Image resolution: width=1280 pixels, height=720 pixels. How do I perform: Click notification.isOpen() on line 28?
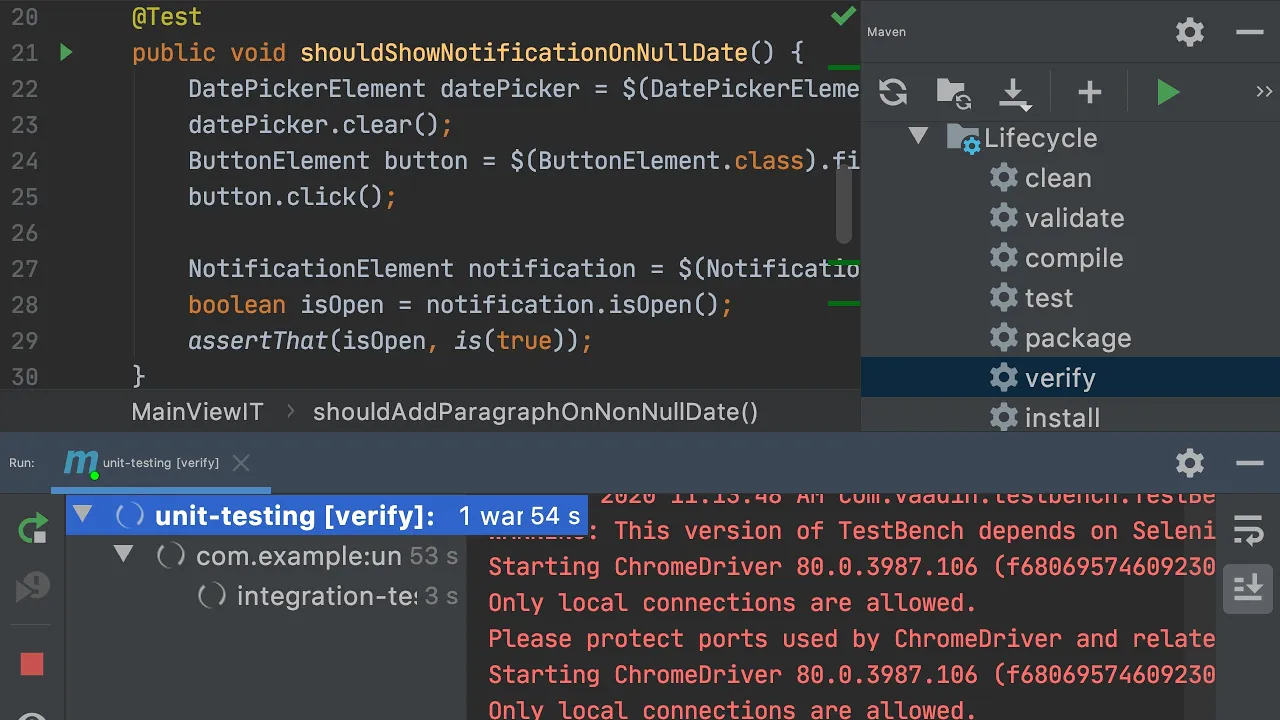[x=572, y=305]
